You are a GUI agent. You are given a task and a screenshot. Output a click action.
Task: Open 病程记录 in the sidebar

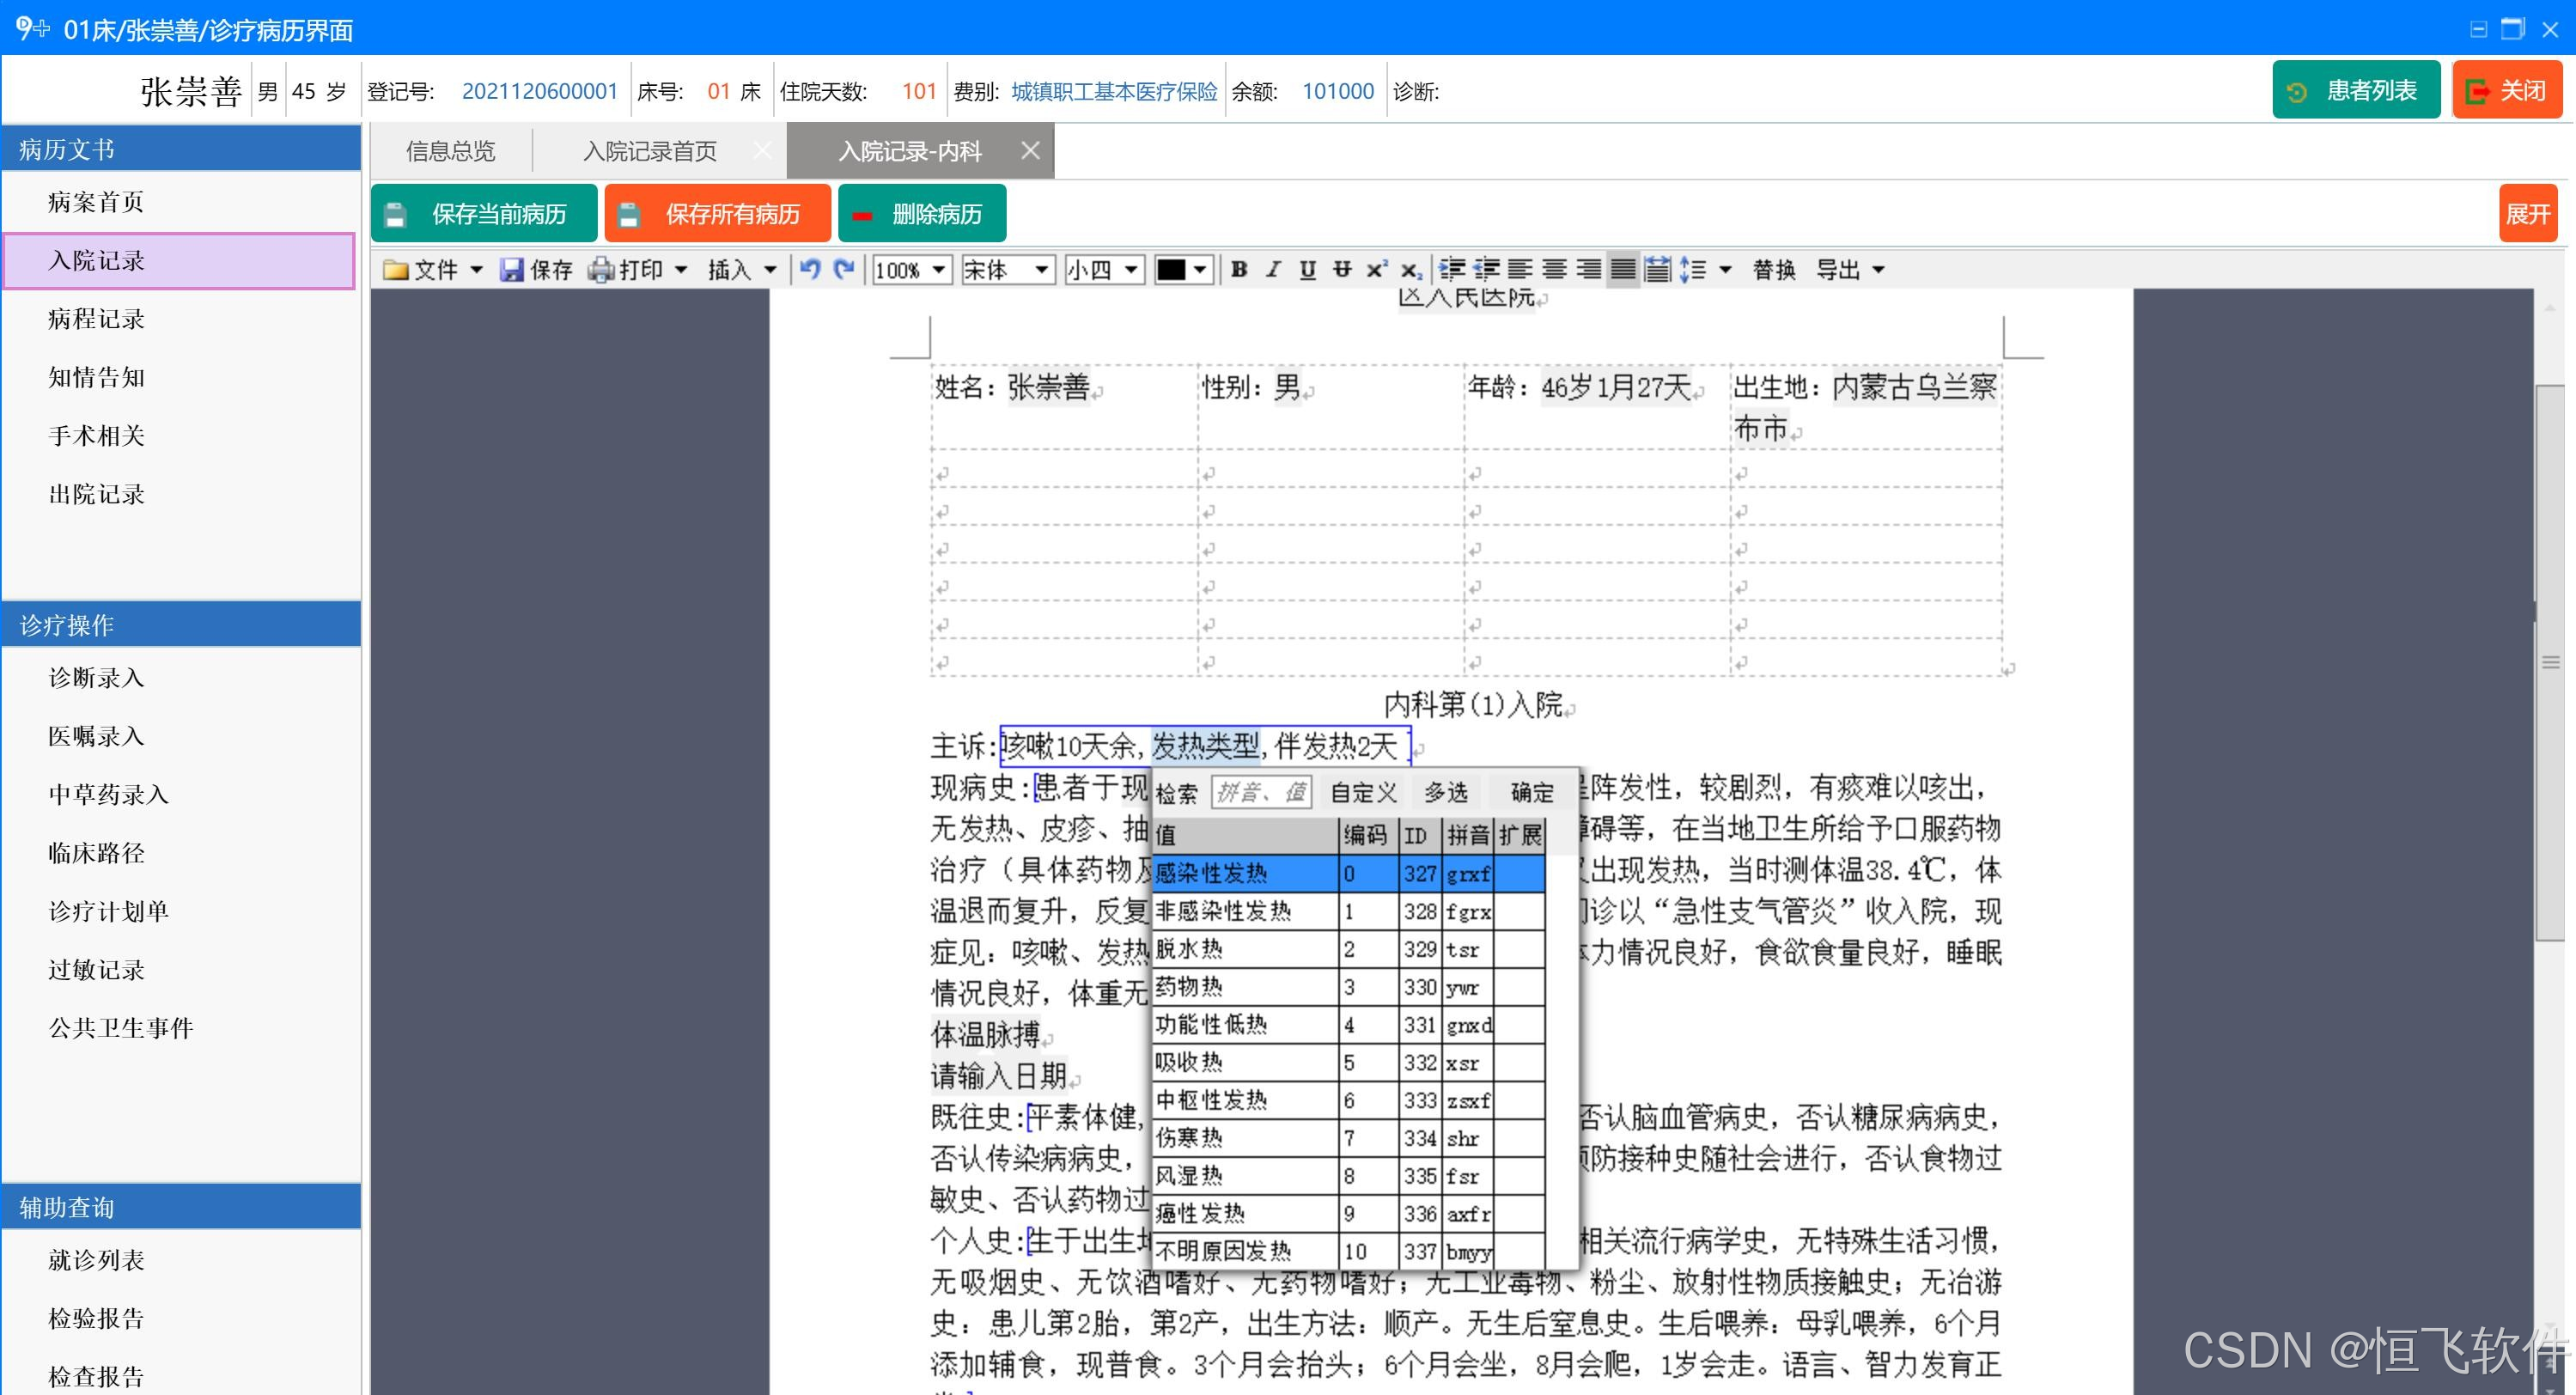pos(97,319)
